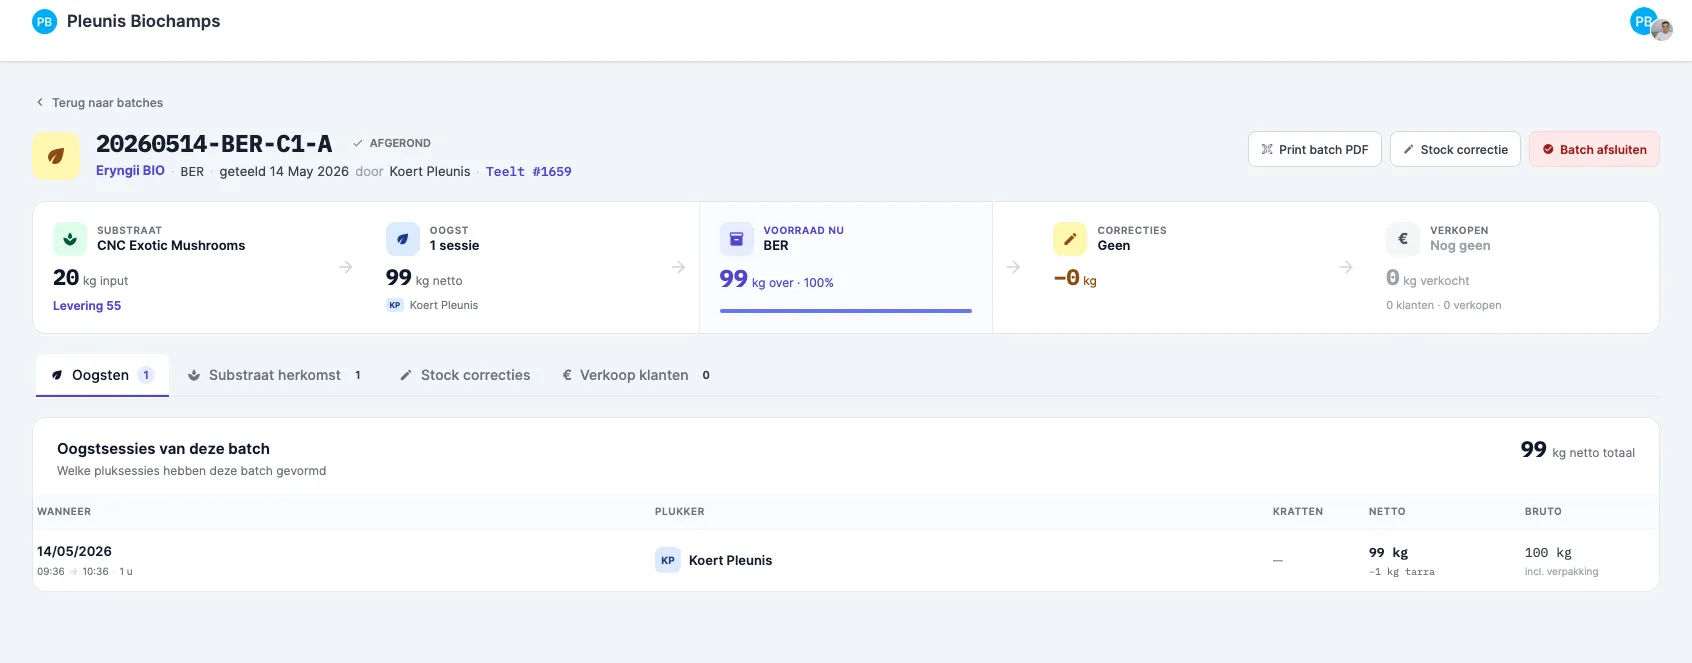Click the green Substraat sprout icon

[x=70, y=239]
